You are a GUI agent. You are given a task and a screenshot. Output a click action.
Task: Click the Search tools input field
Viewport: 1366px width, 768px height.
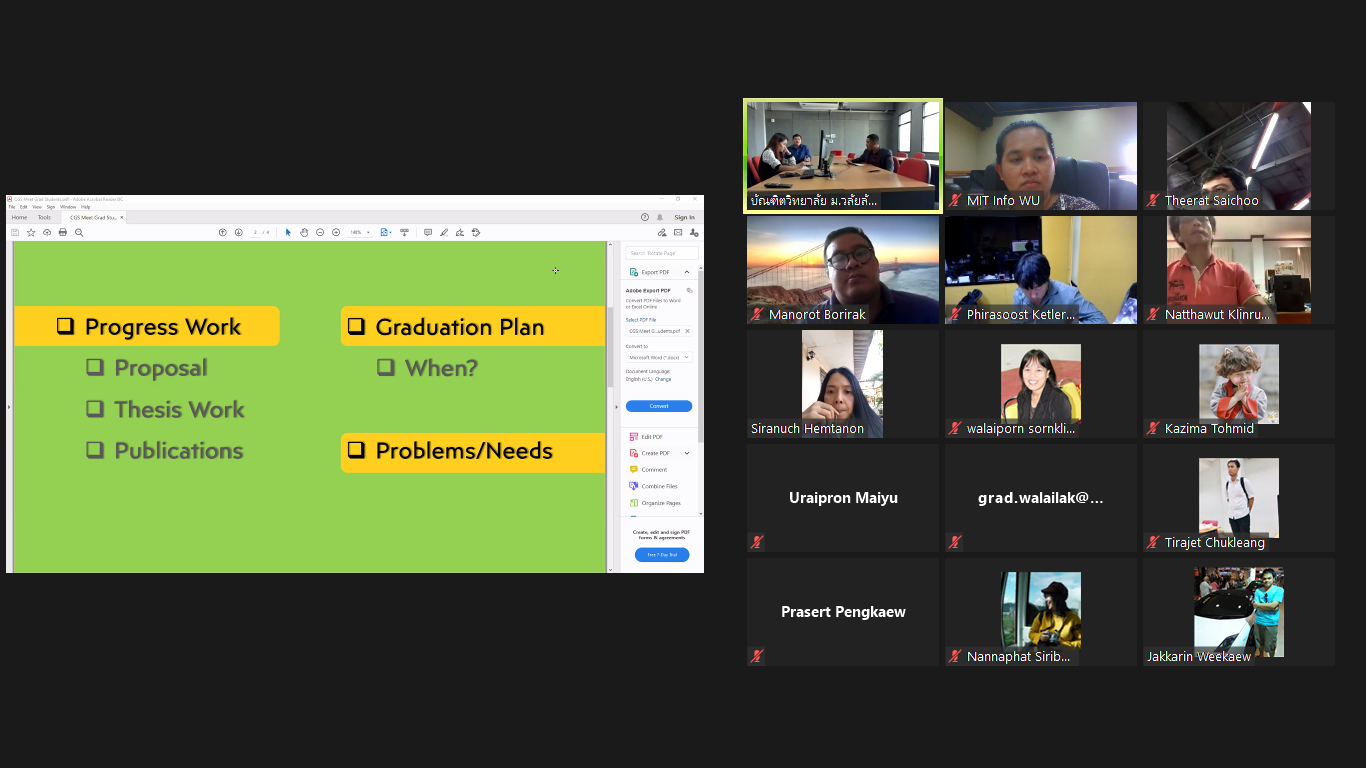point(662,253)
